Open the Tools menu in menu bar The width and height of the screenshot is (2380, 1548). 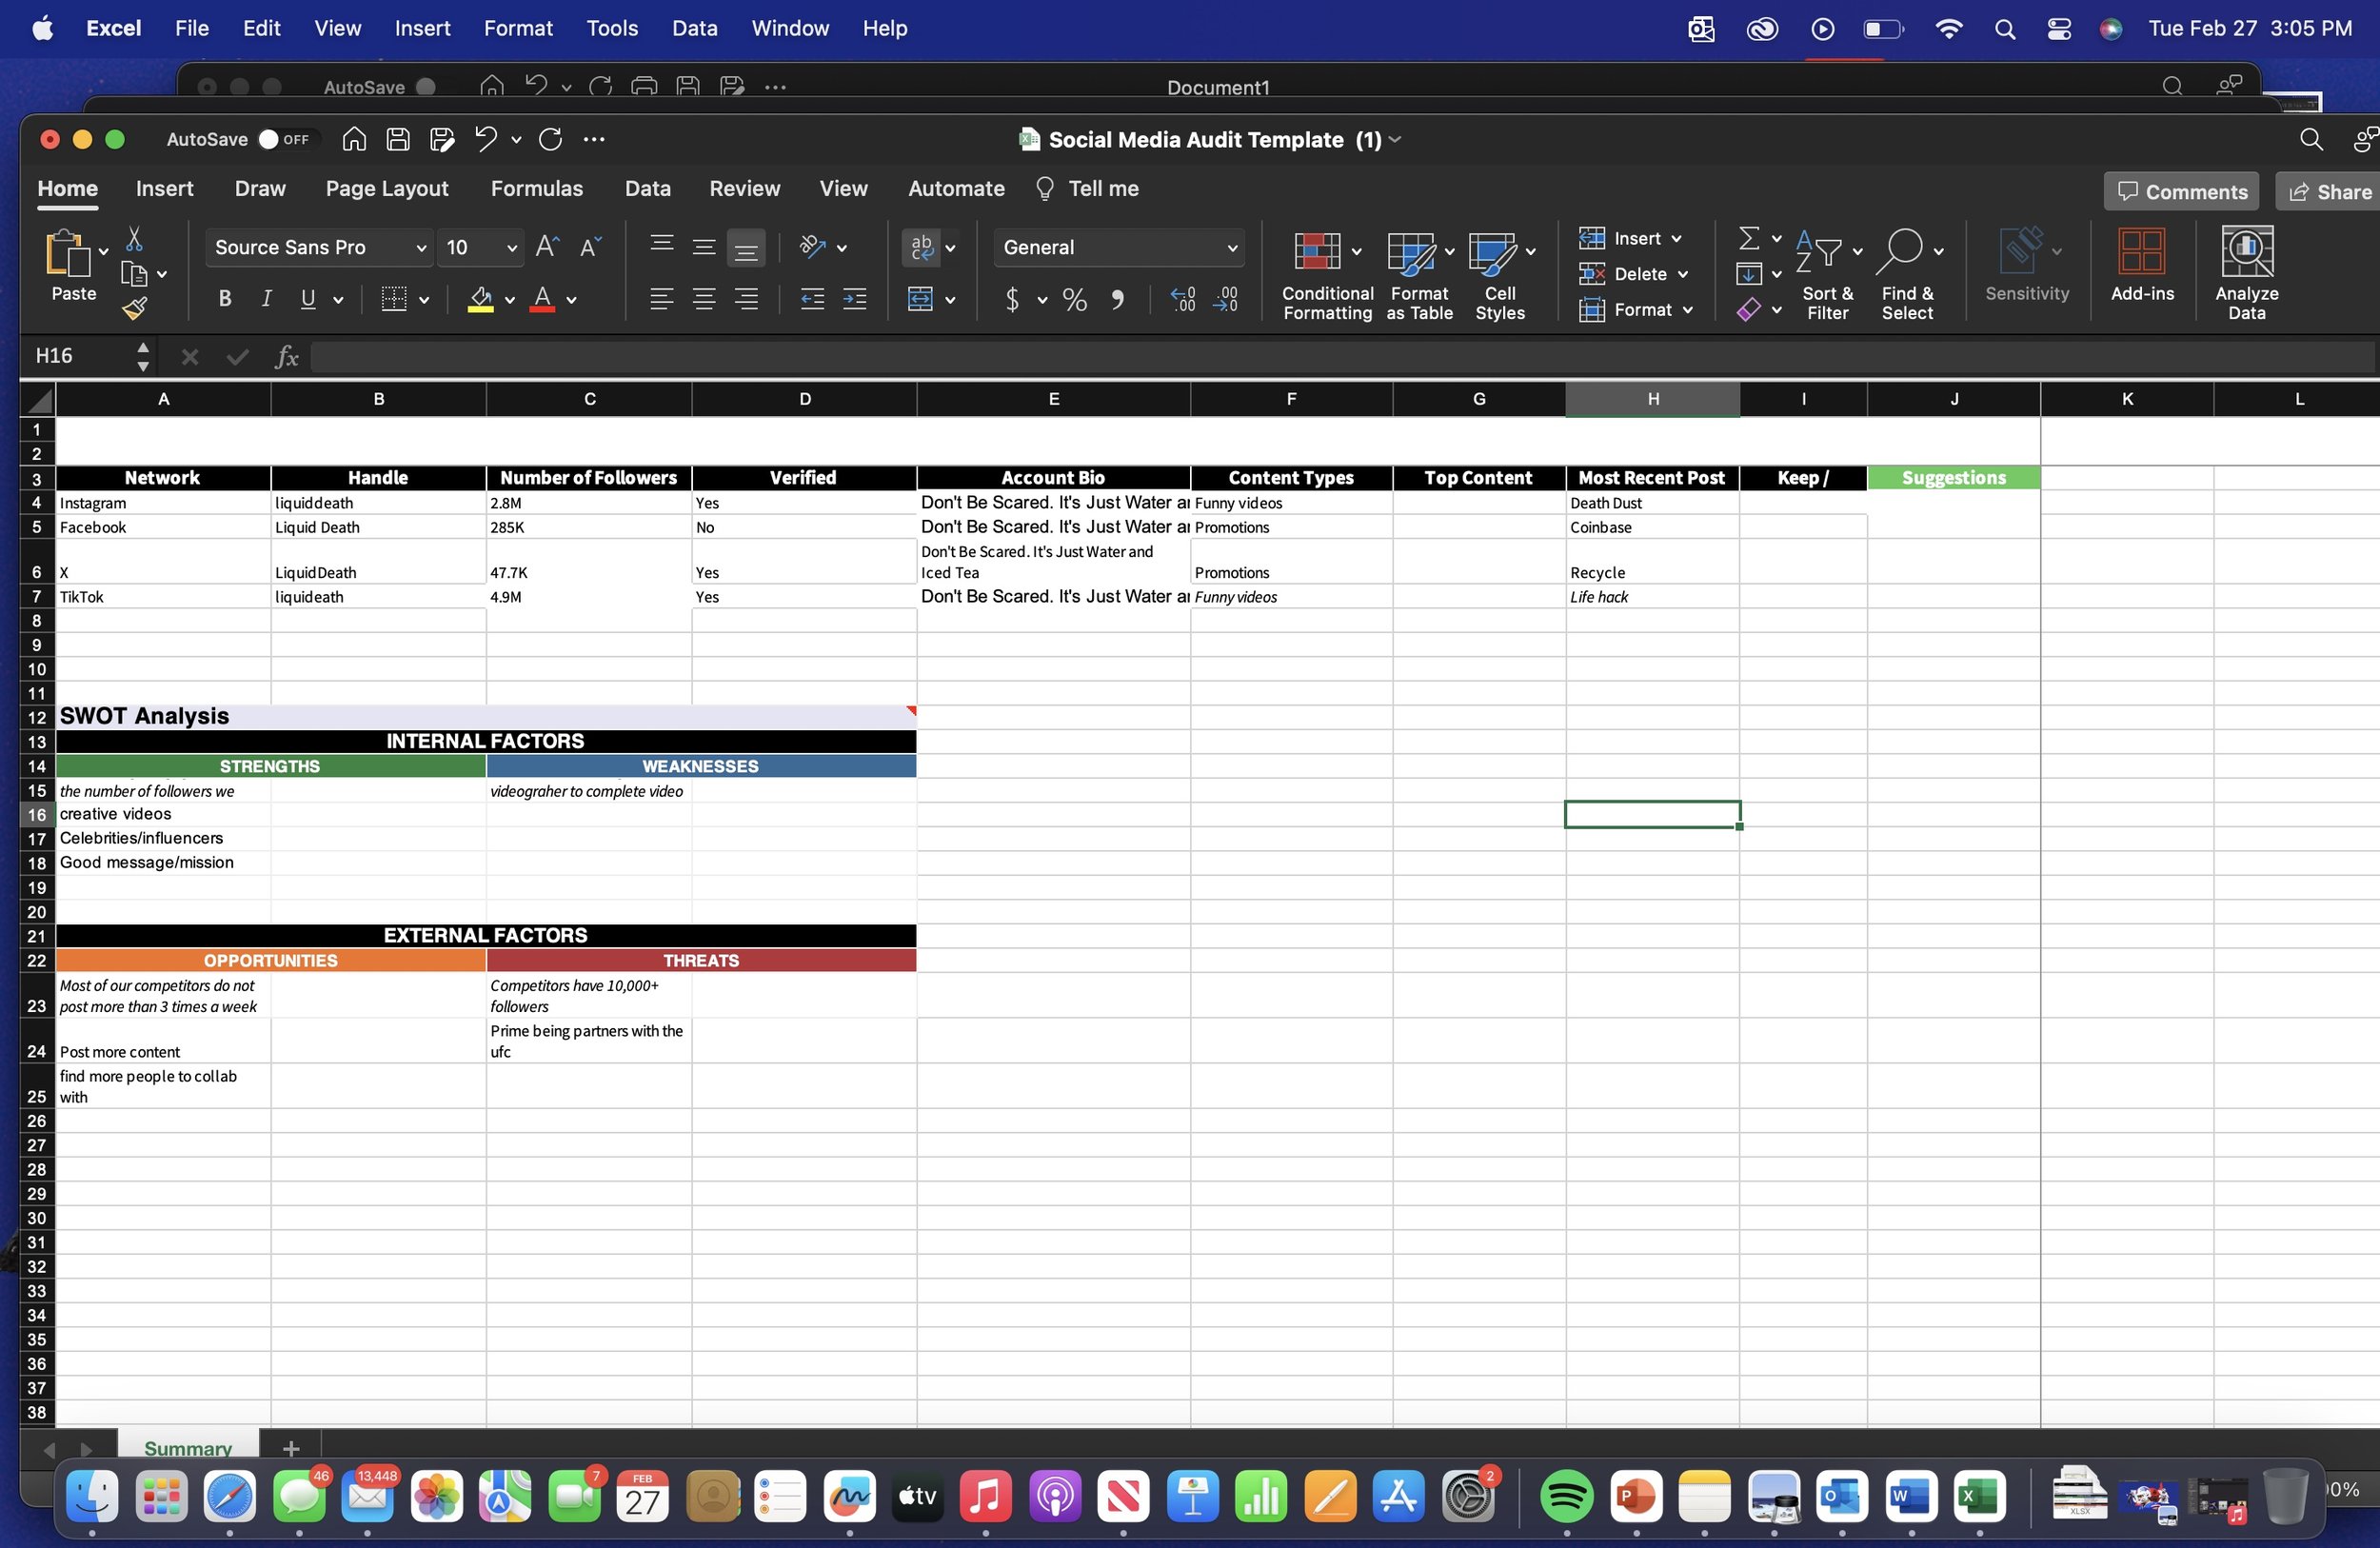coord(612,28)
